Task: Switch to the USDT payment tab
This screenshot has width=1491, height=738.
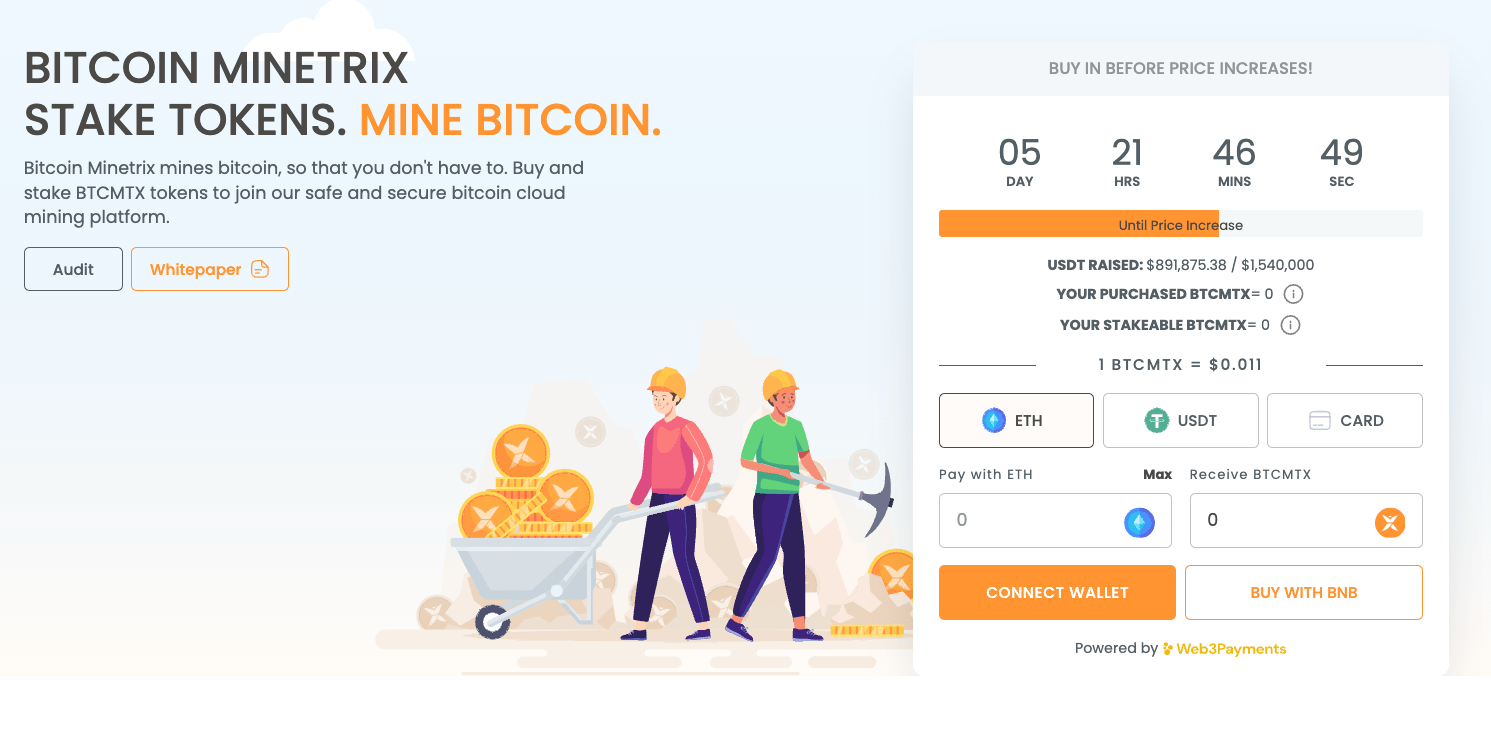Action: [1180, 420]
